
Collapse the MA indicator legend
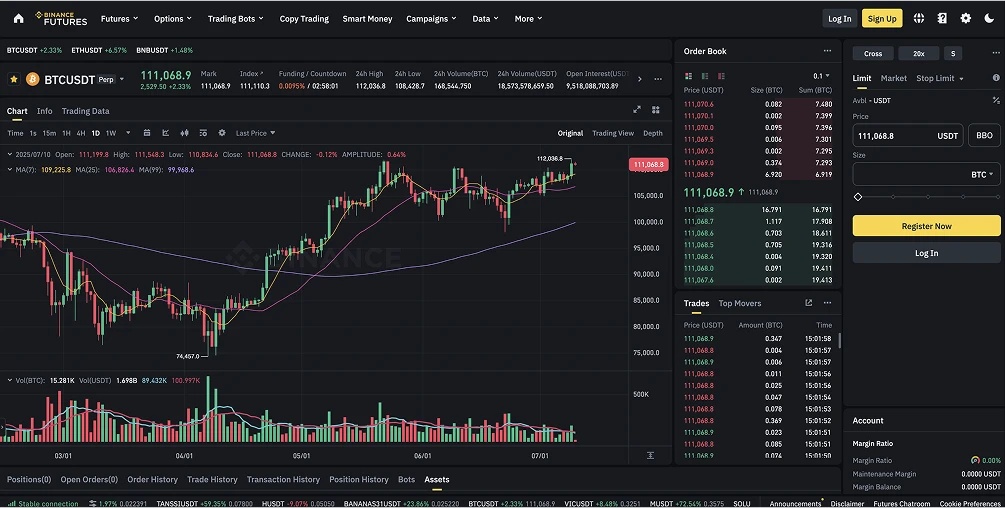pyautogui.click(x=10, y=170)
